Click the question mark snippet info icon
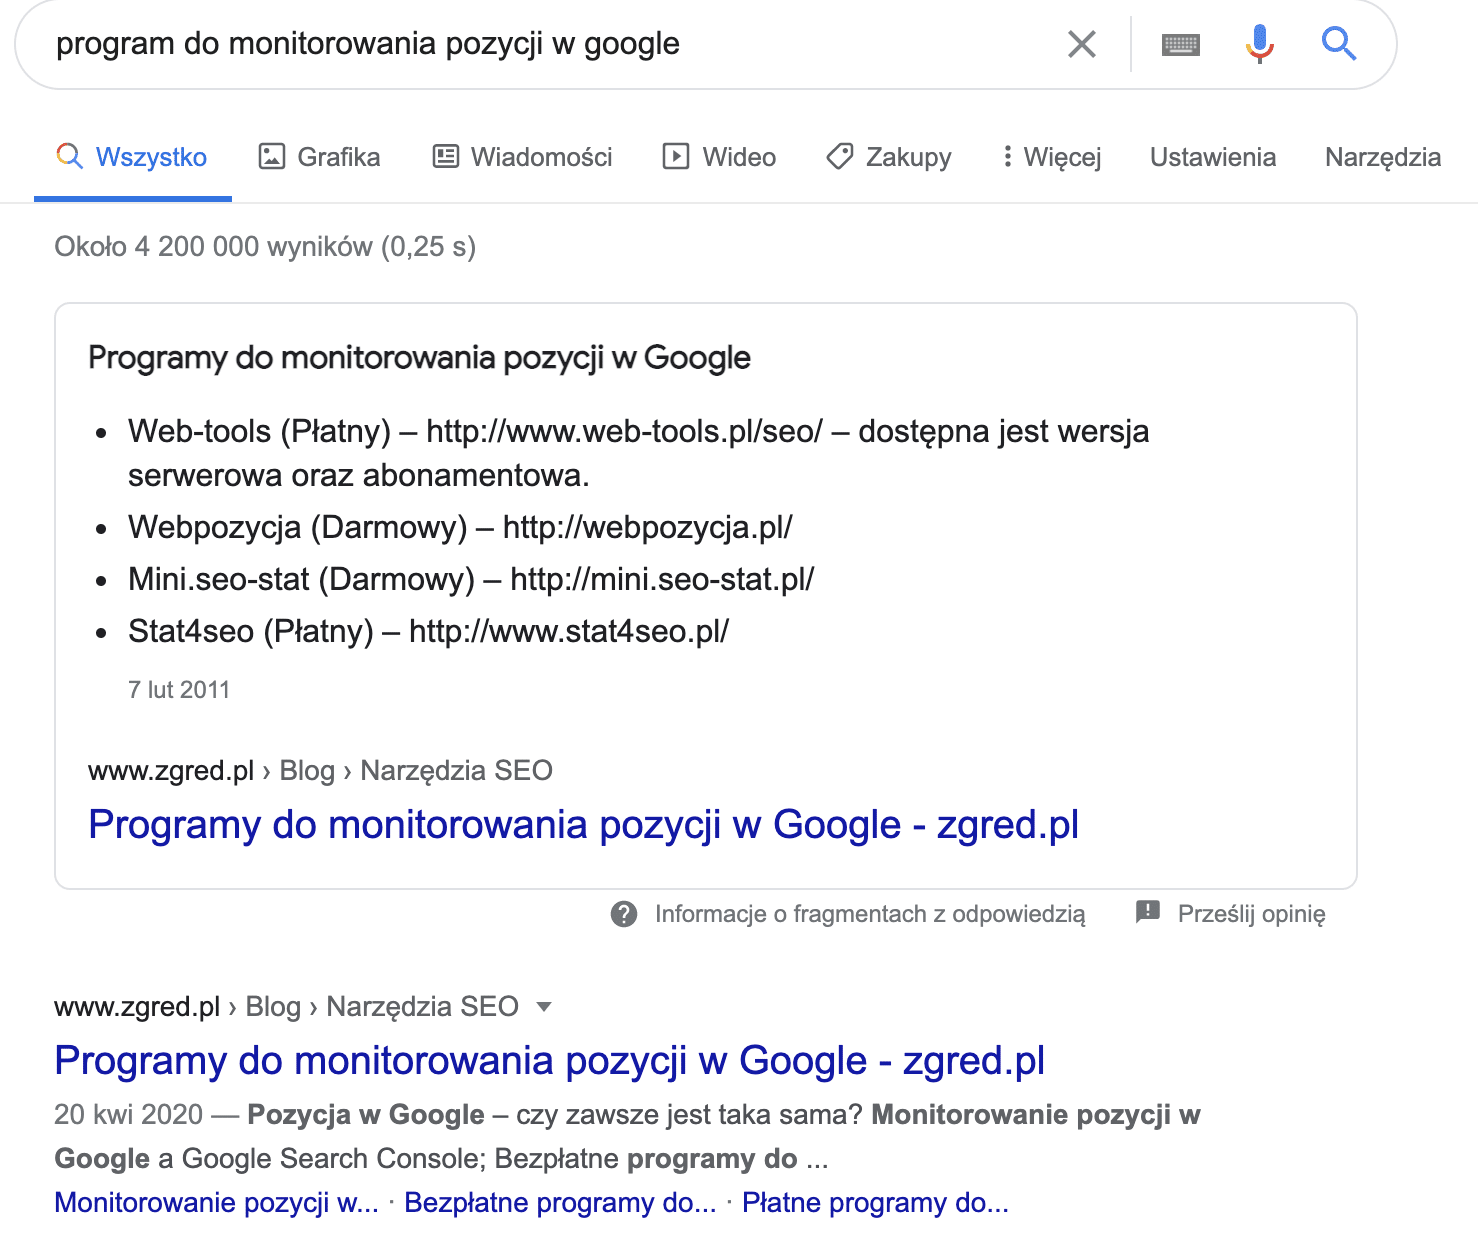 [624, 914]
